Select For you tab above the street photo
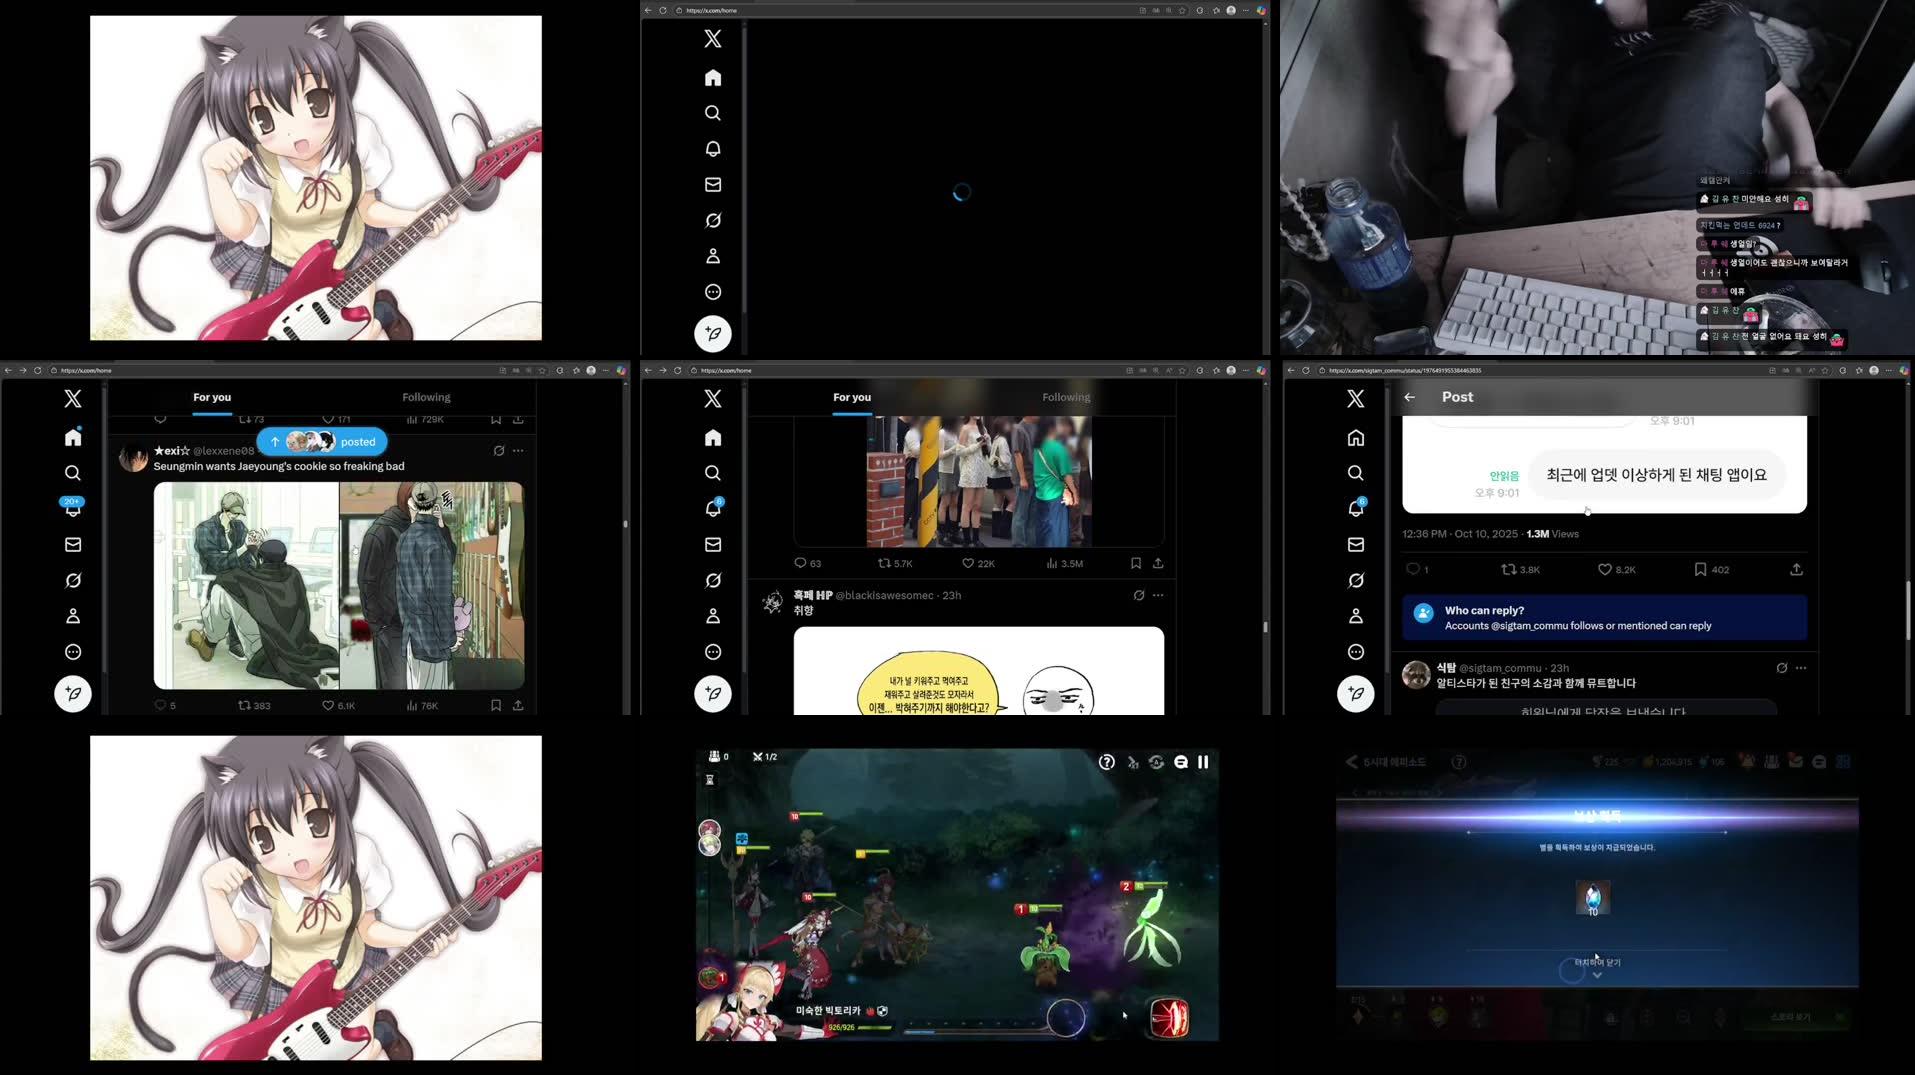This screenshot has height=1075, width=1915. [x=852, y=397]
